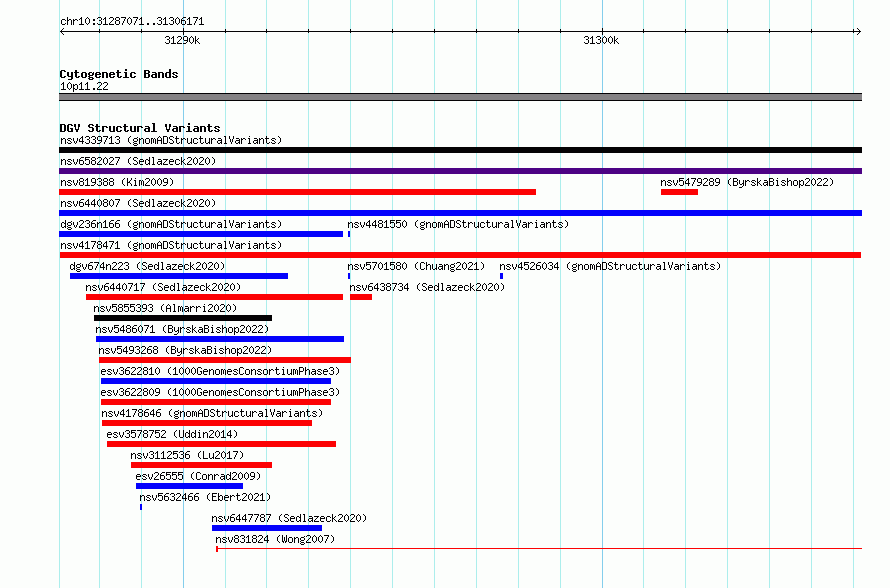Image resolution: width=890 pixels, height=588 pixels.
Task: Click the red bar for nsv4178646
Action: [x=207, y=423]
